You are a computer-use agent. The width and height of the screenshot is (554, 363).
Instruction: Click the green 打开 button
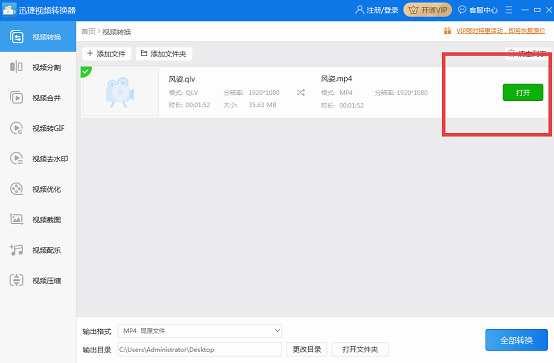tap(523, 93)
